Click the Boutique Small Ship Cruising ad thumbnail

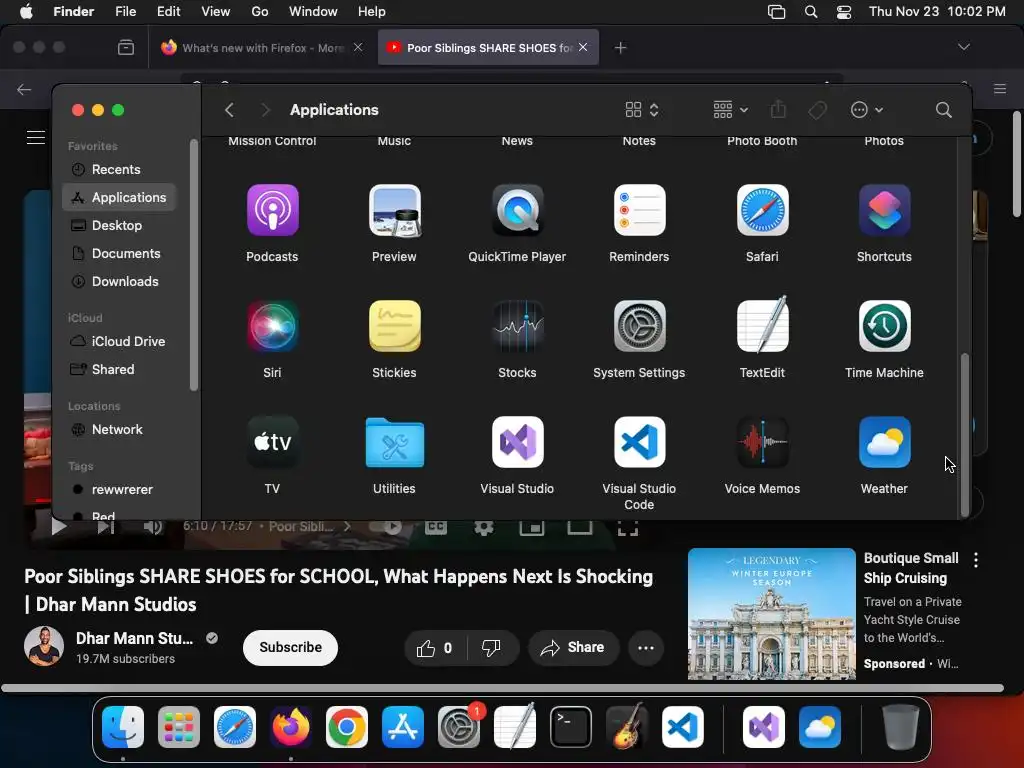click(771, 614)
